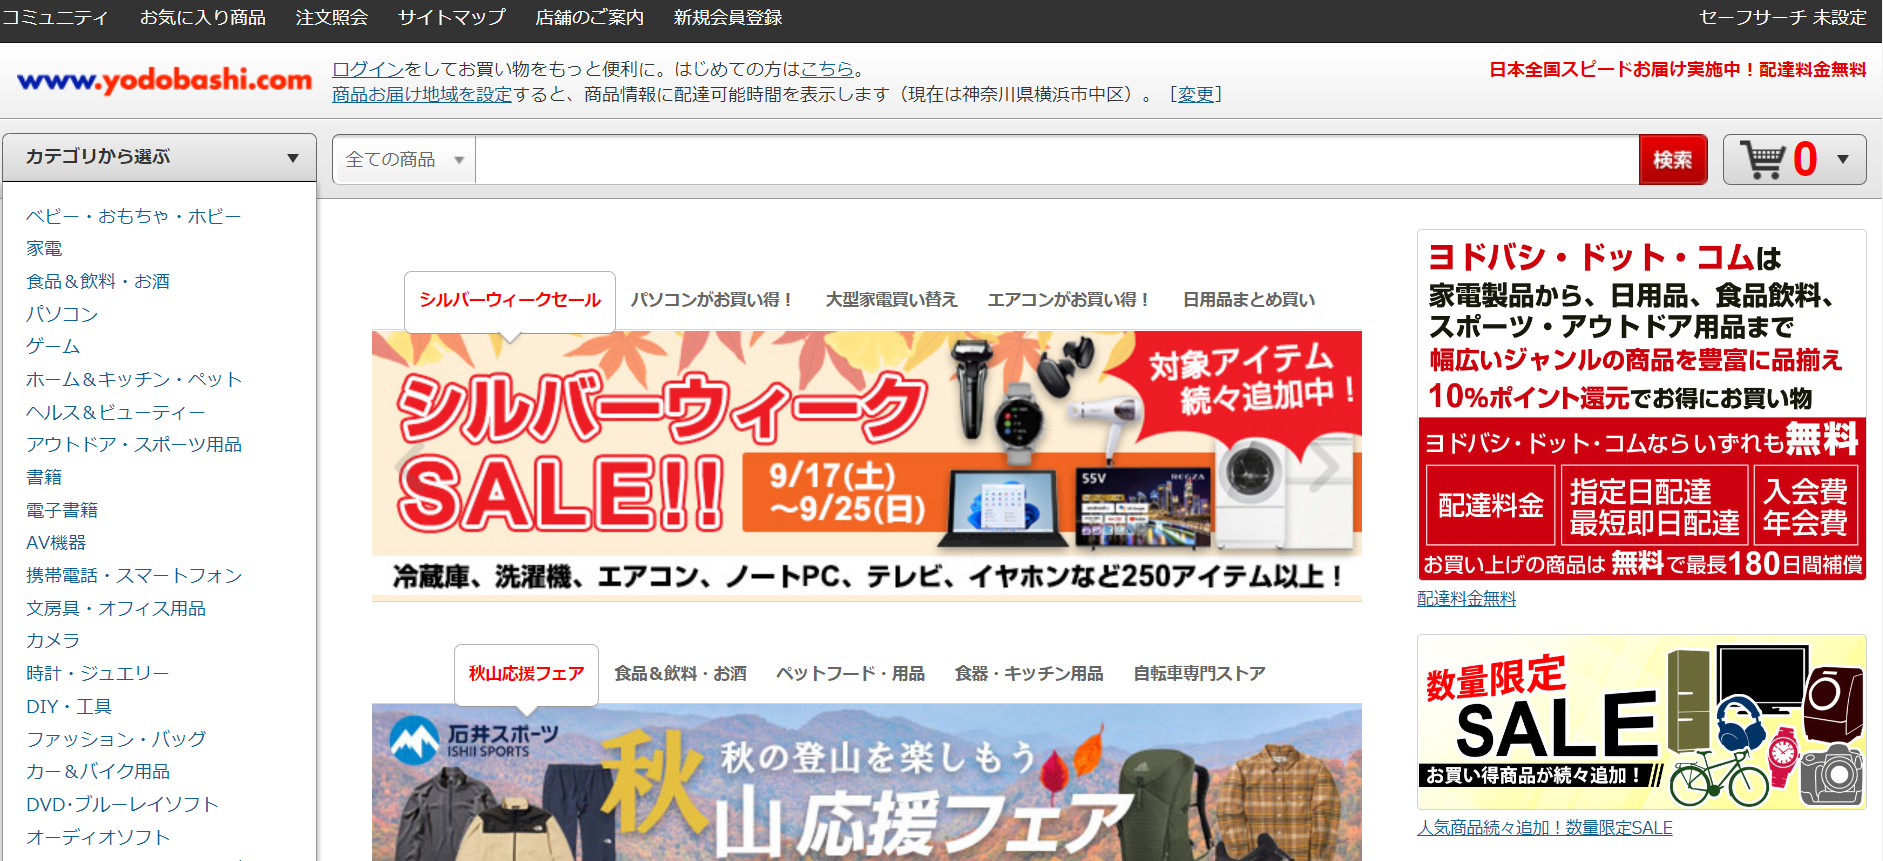Image resolution: width=1883 pixels, height=861 pixels.
Task: Open 時計・ジュエリー category
Action: pyautogui.click(x=98, y=673)
